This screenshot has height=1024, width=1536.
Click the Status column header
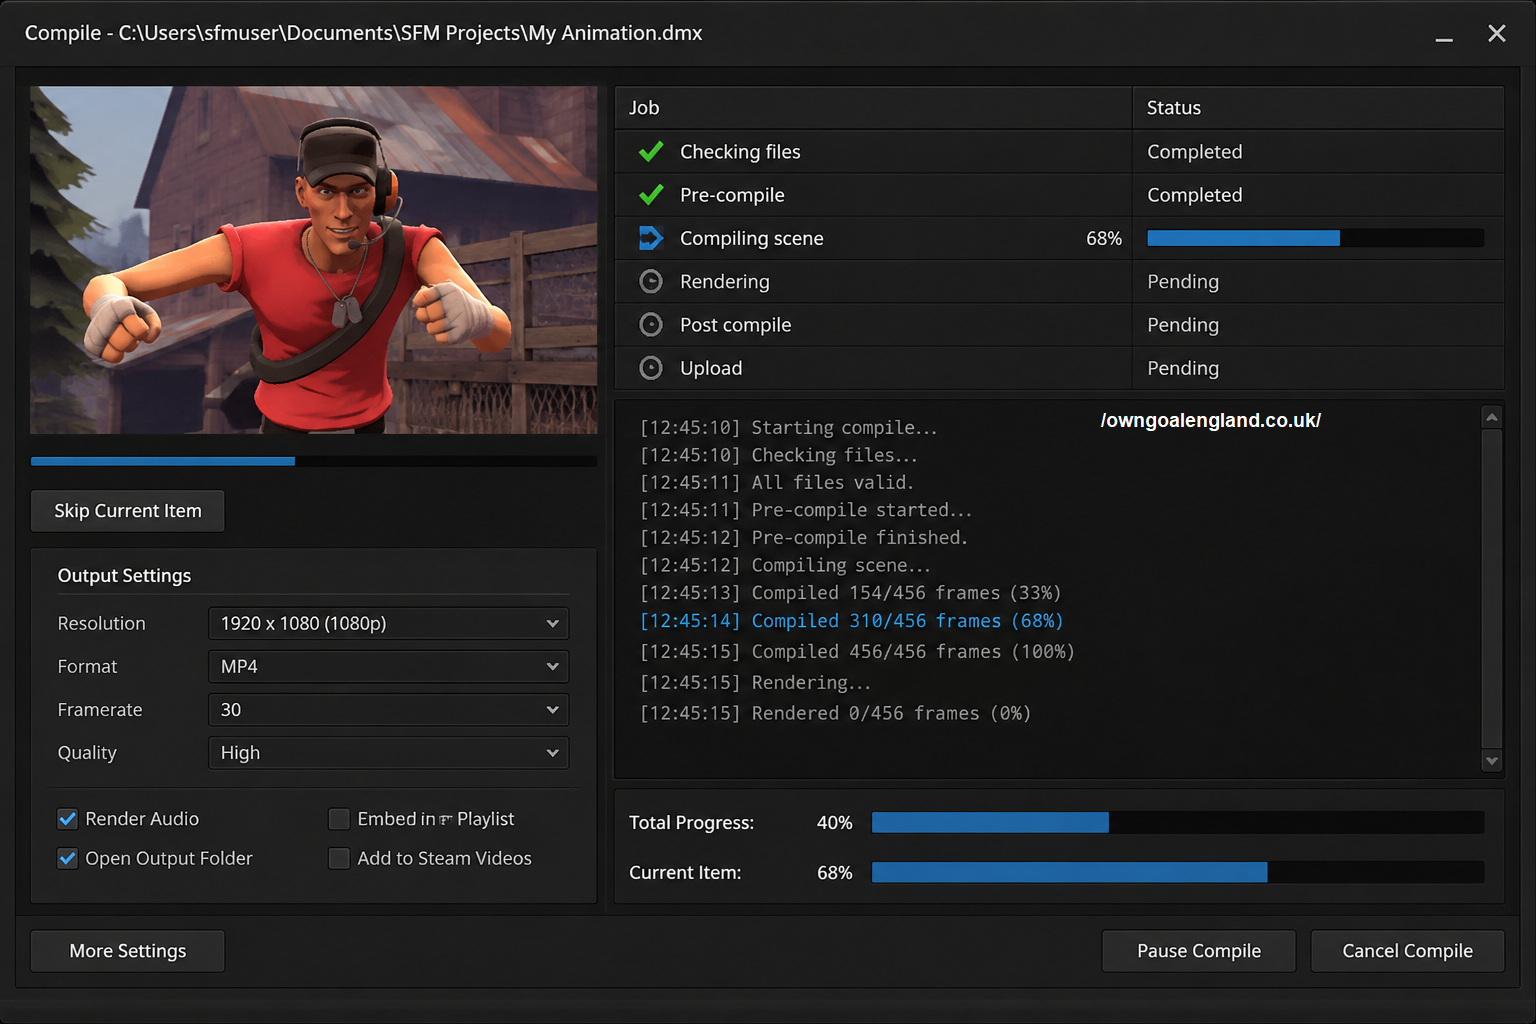click(1318, 108)
